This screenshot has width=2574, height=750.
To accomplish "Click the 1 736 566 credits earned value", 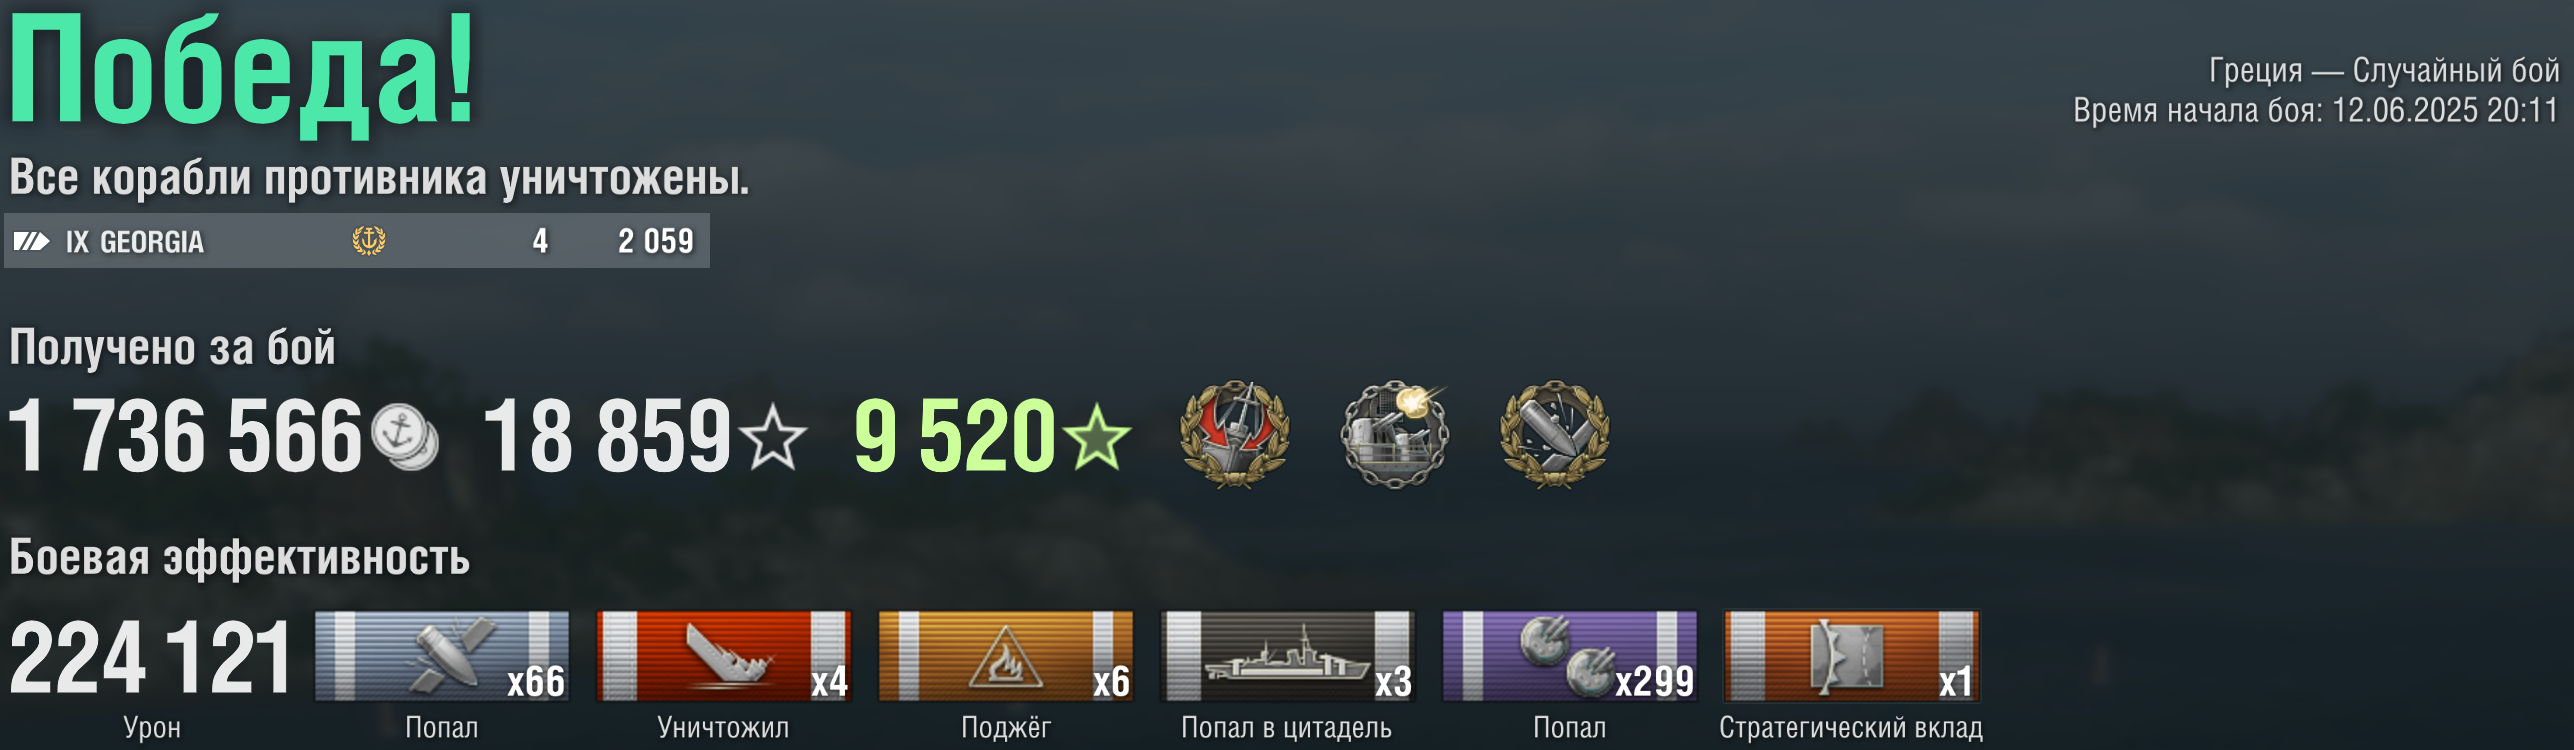I will pyautogui.click(x=186, y=435).
